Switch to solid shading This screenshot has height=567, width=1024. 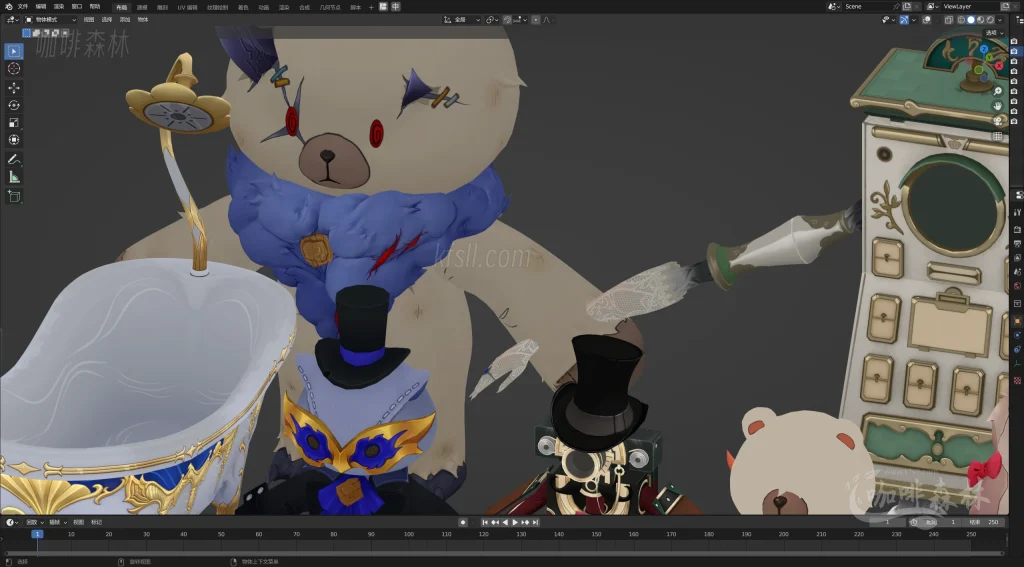[971, 20]
